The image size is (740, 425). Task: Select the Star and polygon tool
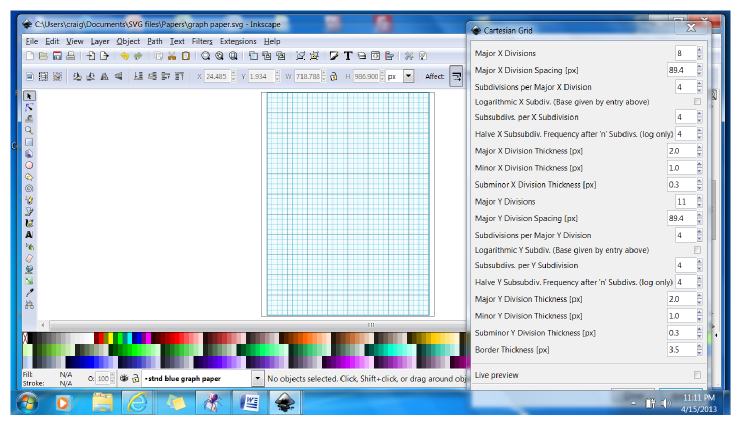coord(29,177)
